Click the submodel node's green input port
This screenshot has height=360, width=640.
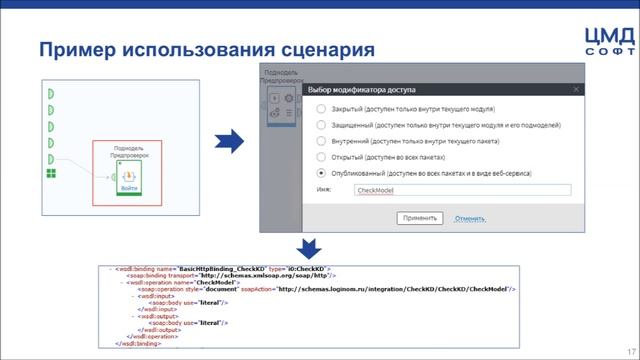click(x=113, y=177)
